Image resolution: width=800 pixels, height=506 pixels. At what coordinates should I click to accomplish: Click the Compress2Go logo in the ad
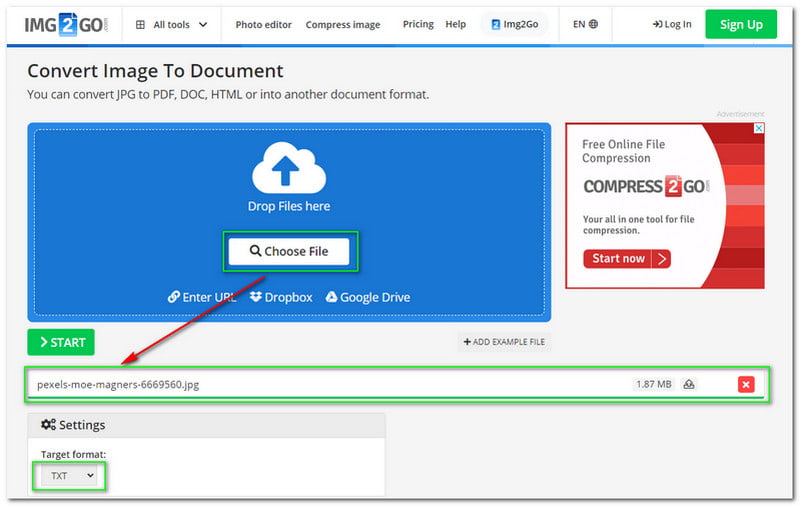pos(646,187)
